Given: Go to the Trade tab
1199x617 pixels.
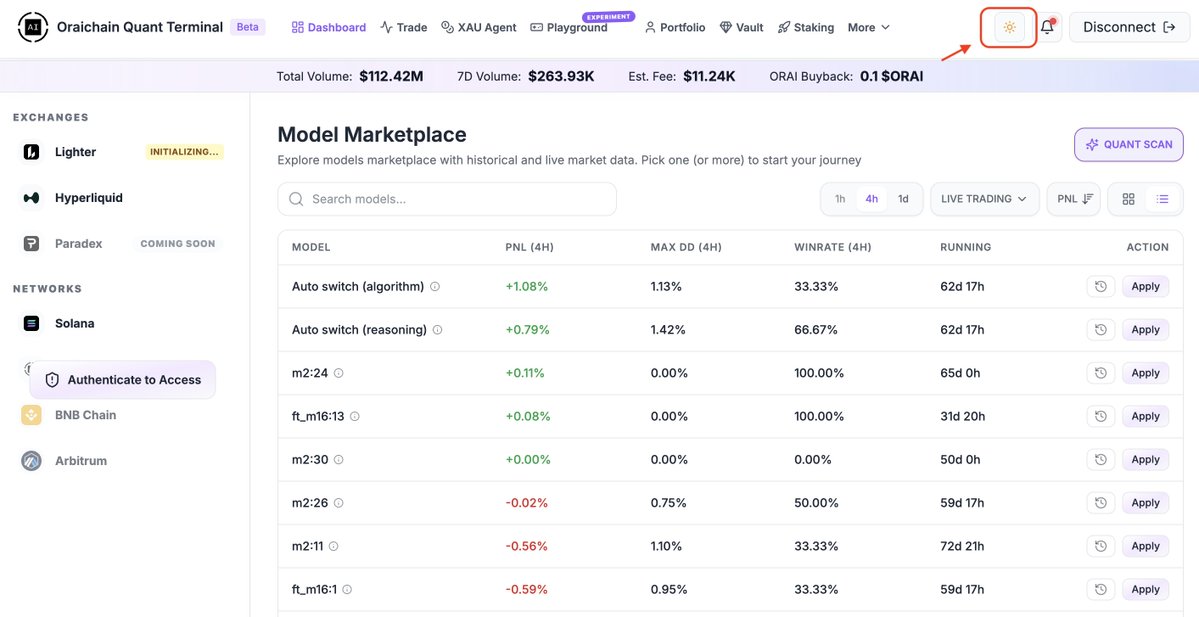Looking at the screenshot, I should click(404, 28).
